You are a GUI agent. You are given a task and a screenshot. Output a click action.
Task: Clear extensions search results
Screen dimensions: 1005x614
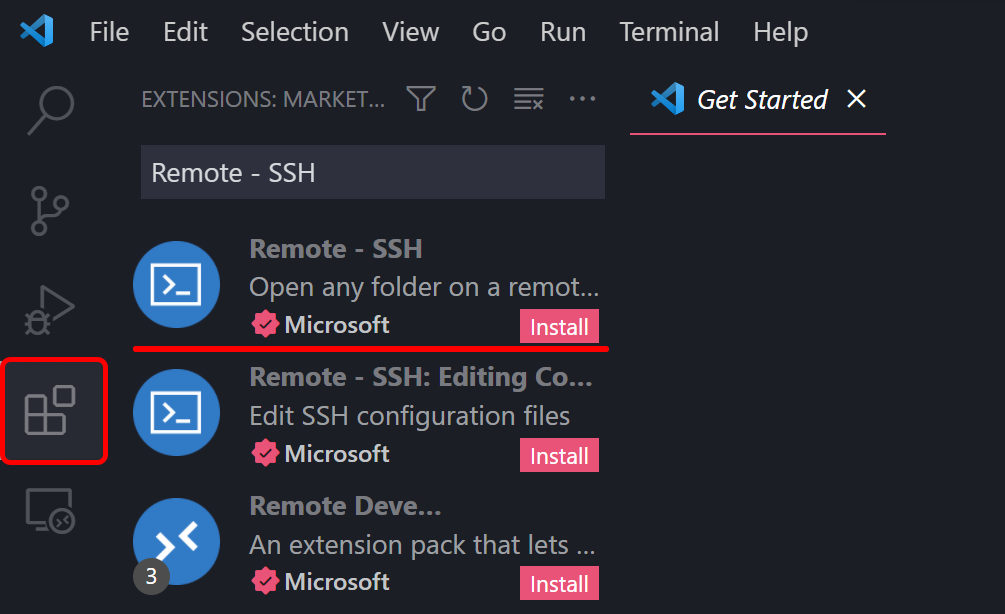(528, 99)
